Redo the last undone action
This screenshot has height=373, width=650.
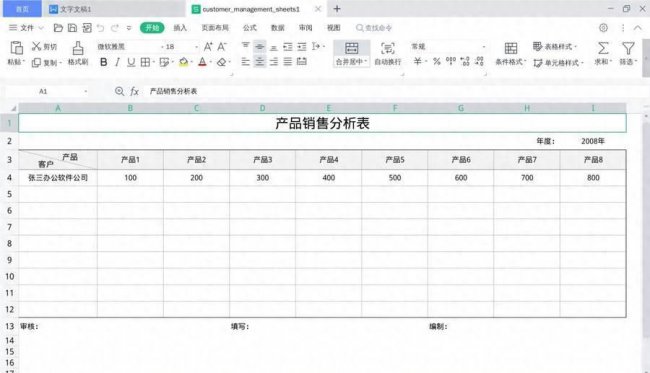[115, 28]
